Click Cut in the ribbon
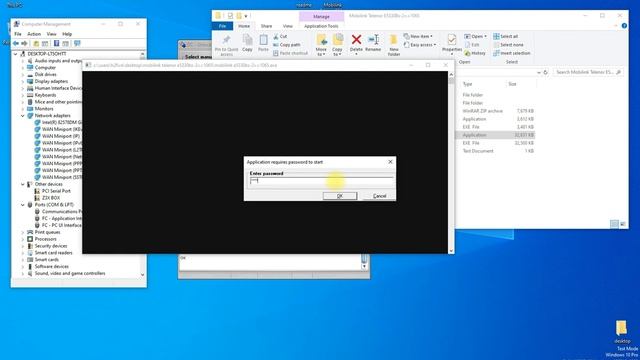The width and height of the screenshot is (640, 360). [280, 36]
